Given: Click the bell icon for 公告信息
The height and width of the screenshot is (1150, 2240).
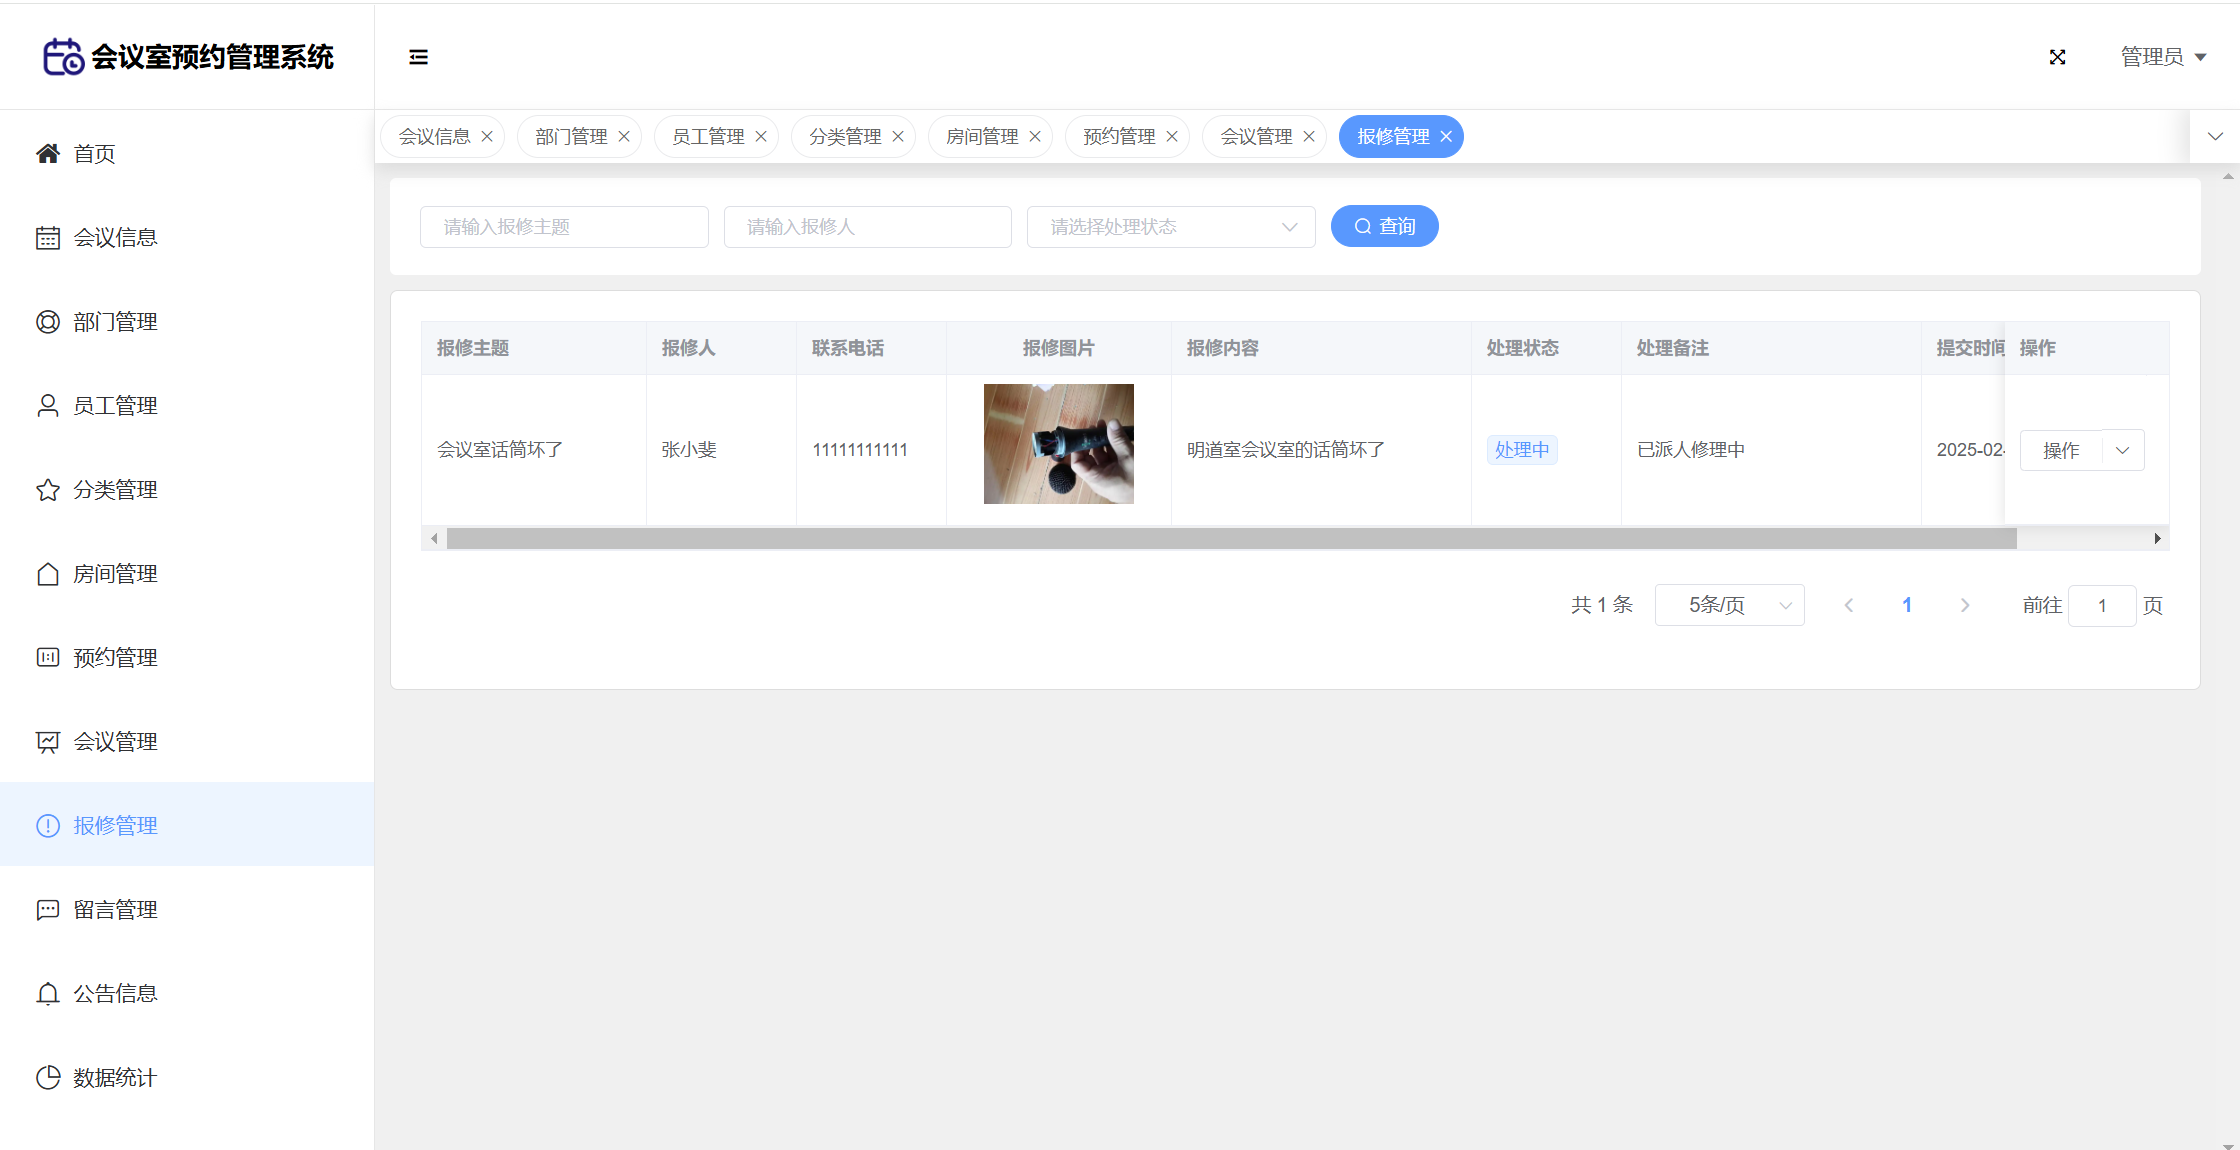Looking at the screenshot, I should coord(48,994).
